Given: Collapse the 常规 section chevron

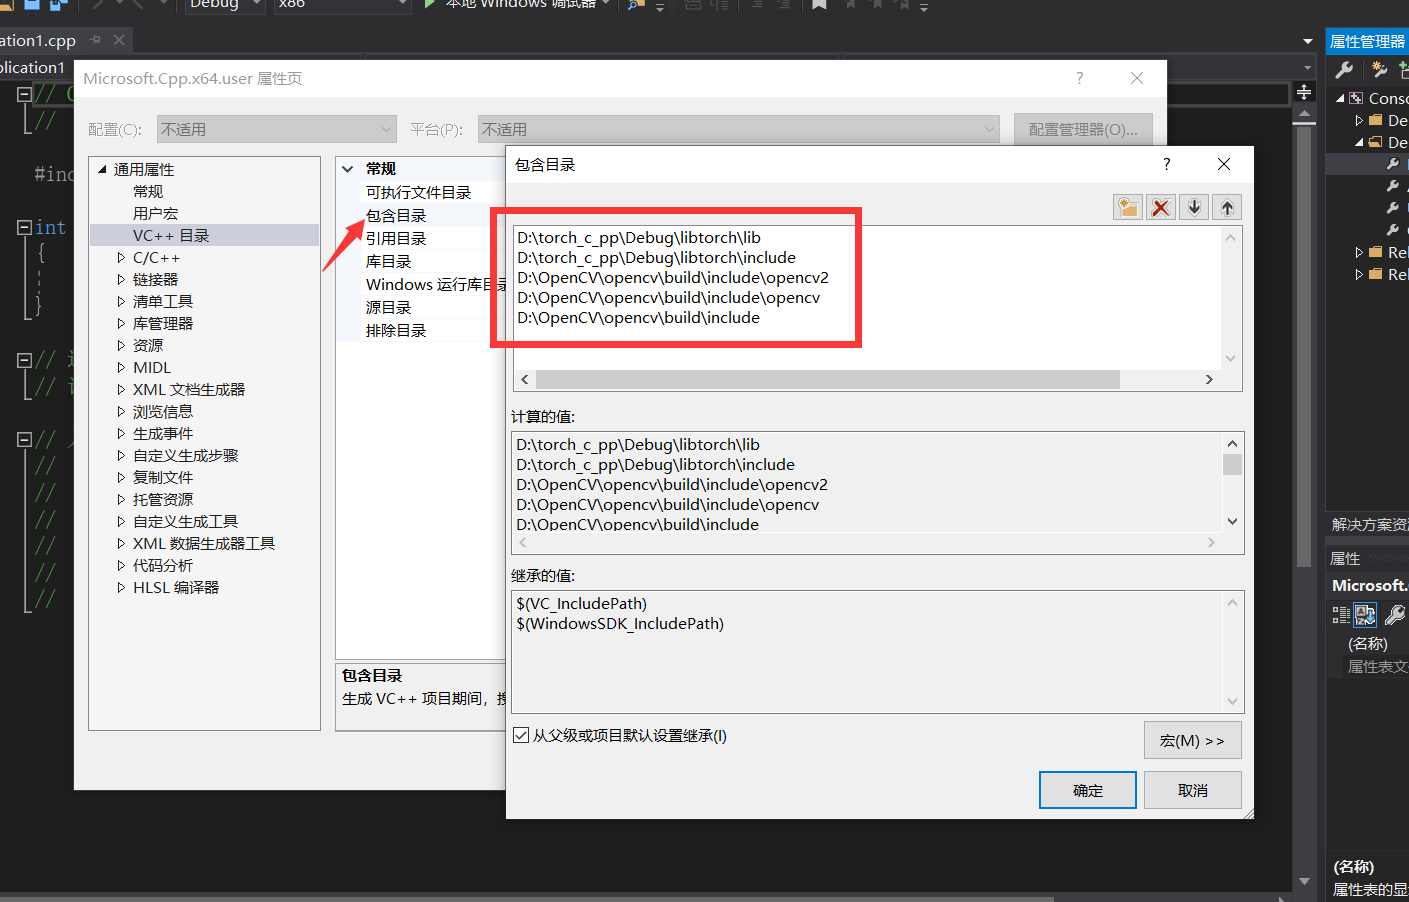Looking at the screenshot, I should 347,169.
